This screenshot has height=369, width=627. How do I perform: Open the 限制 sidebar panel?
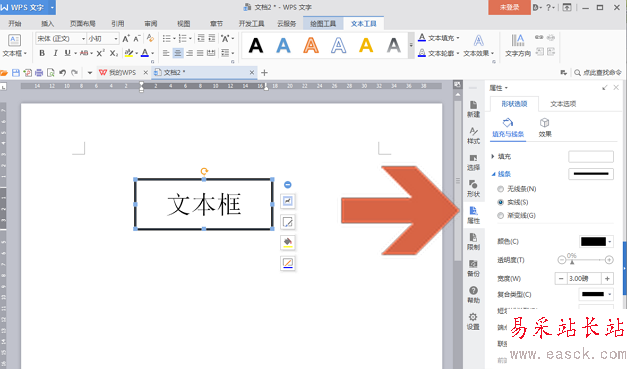coord(473,242)
